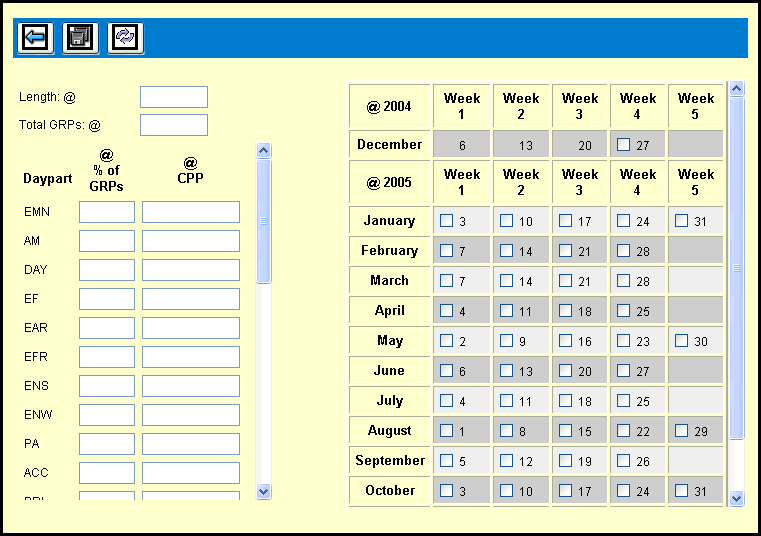Focus the Length input field

[173, 97]
